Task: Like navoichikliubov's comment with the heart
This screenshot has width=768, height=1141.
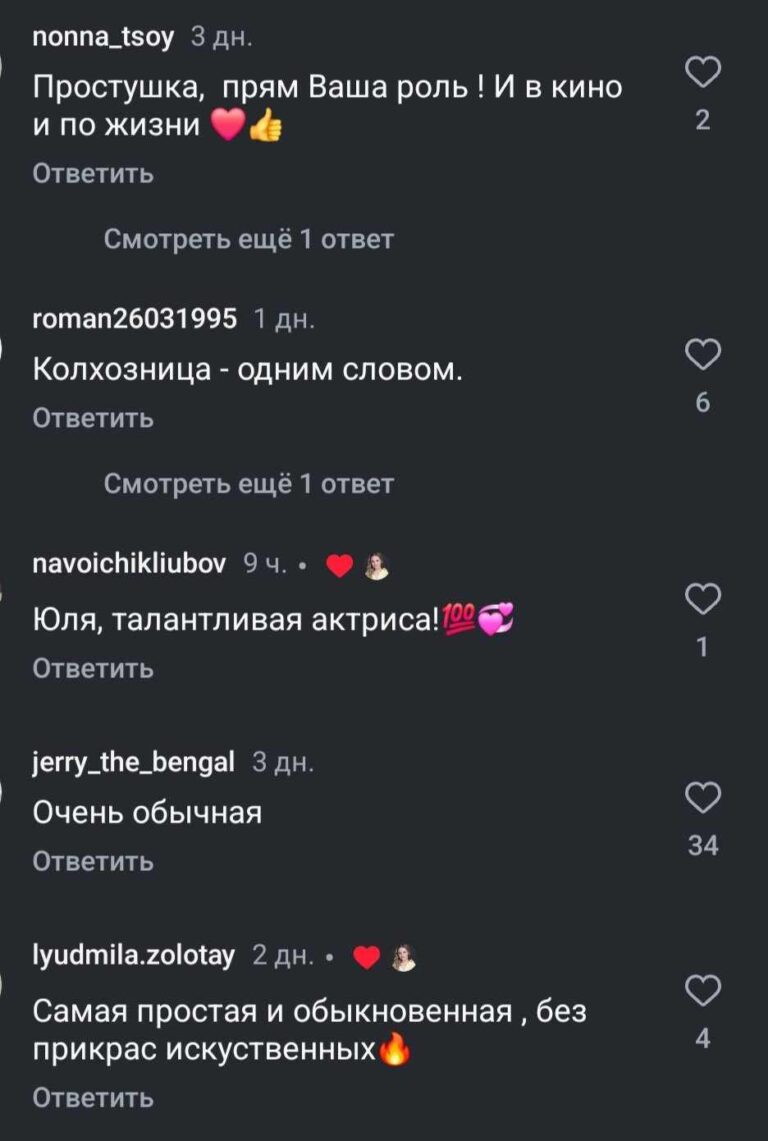Action: tap(704, 598)
